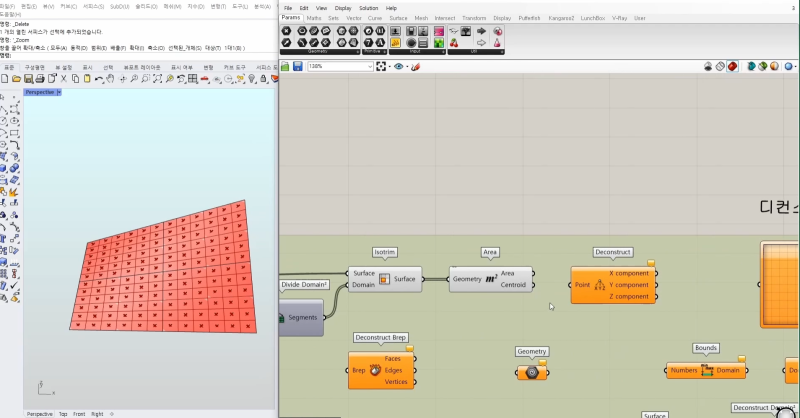Open the Perspective viewport title dropdown arrow
800x418 pixels.
(59, 92)
